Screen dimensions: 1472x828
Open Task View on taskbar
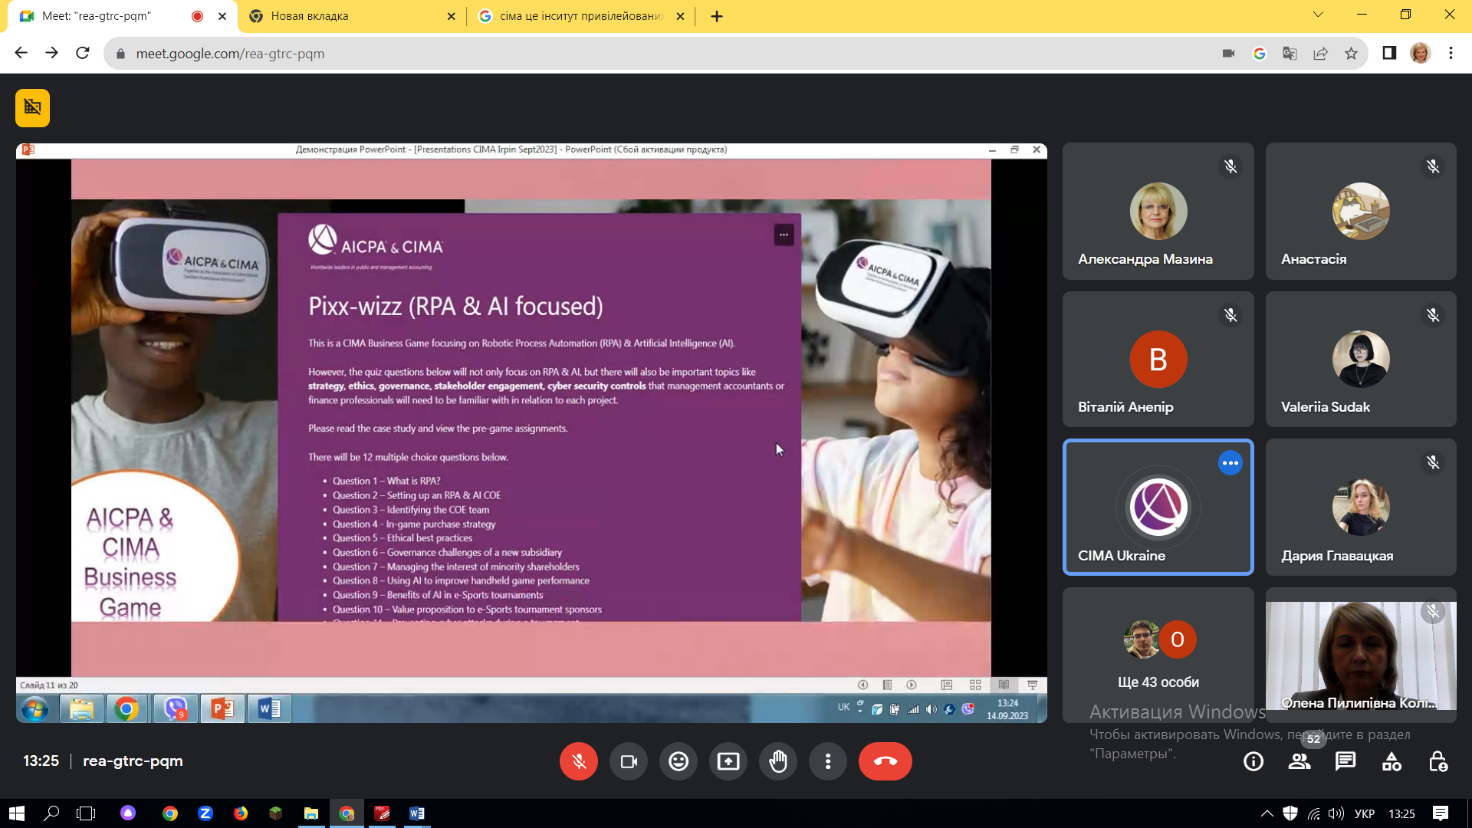coord(86,813)
